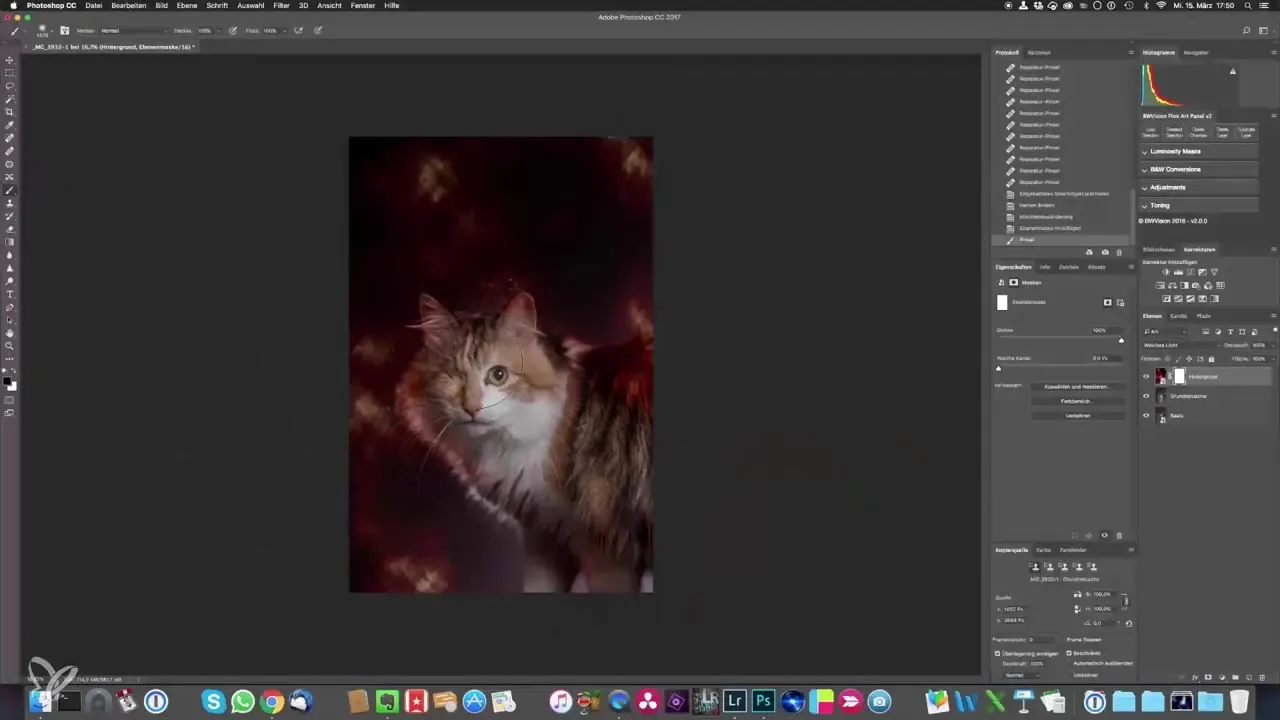The width and height of the screenshot is (1280, 720).
Task: Click the Umkehren mask button
Action: (1076, 415)
